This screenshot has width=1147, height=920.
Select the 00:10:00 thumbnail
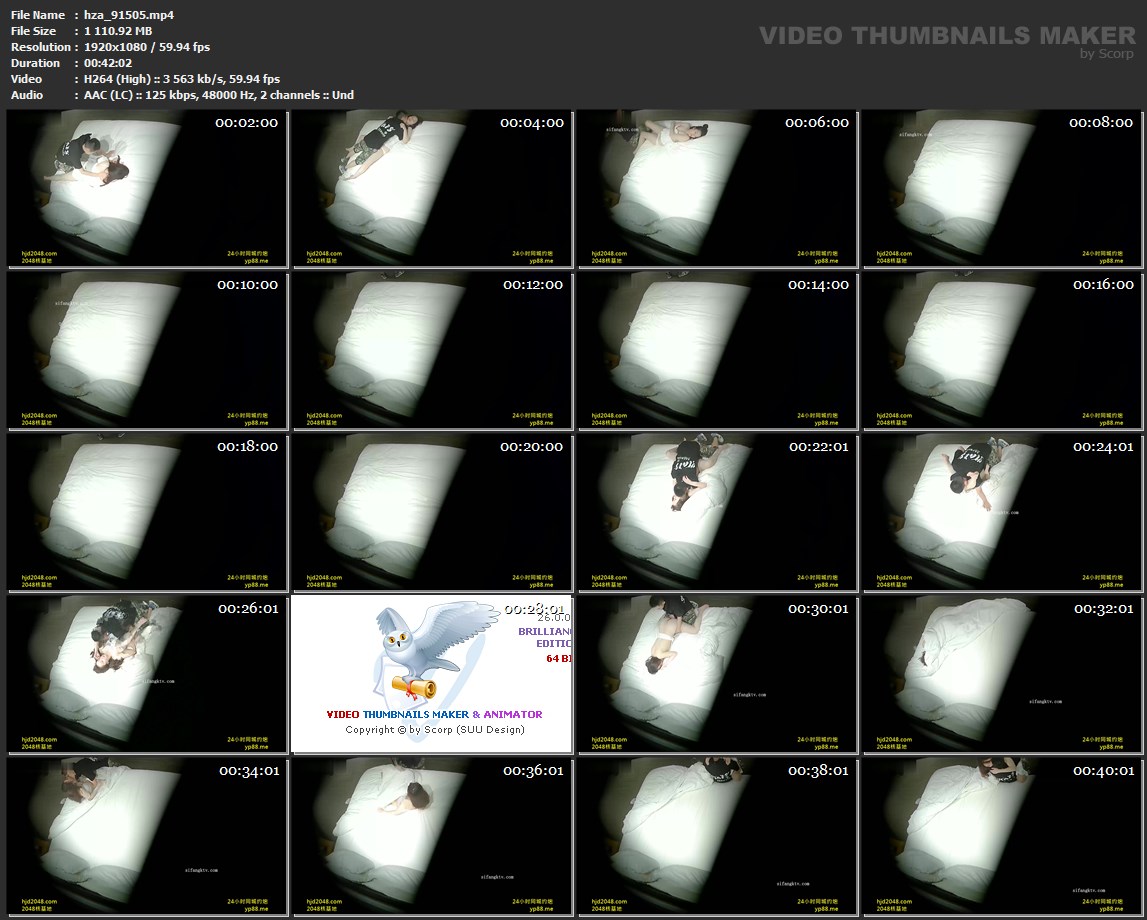(x=147, y=350)
